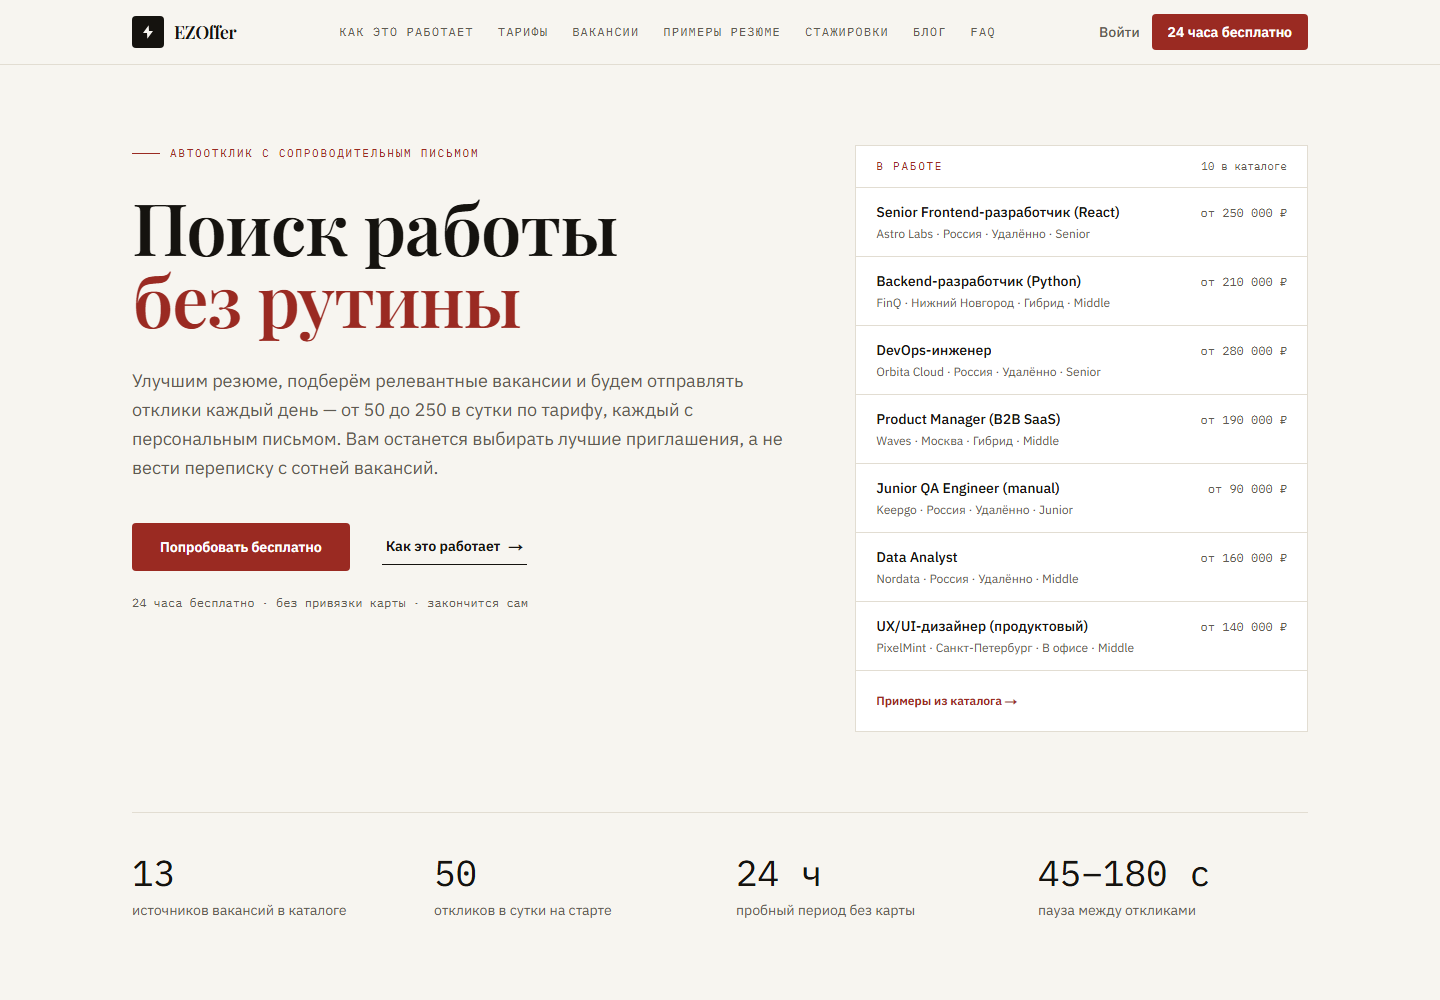Click the «без рутины» red headline text
Image resolution: width=1440 pixels, height=1000 pixels.
tap(327, 304)
